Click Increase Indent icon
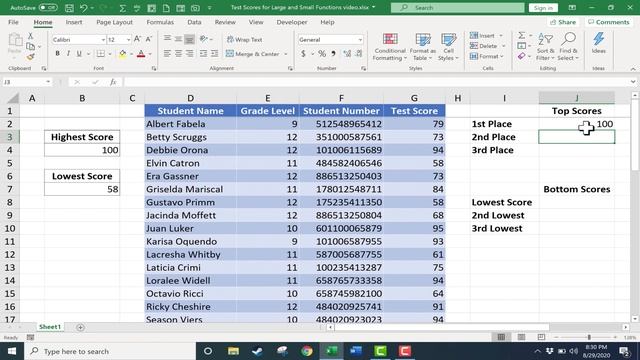Screen dimensions: 640x360 coord(214,53)
